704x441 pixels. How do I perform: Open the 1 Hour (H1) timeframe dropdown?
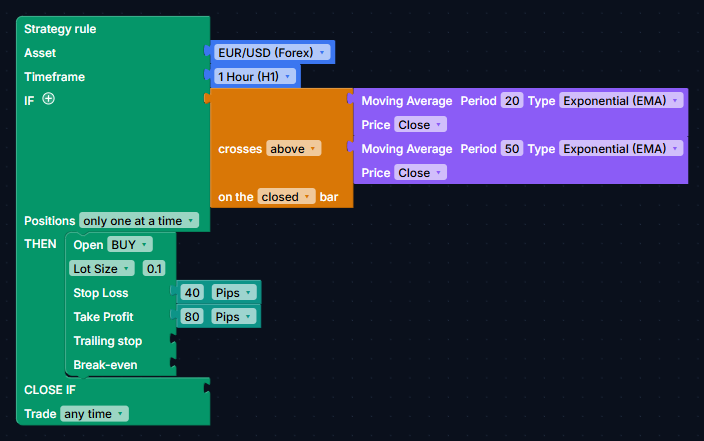[255, 76]
